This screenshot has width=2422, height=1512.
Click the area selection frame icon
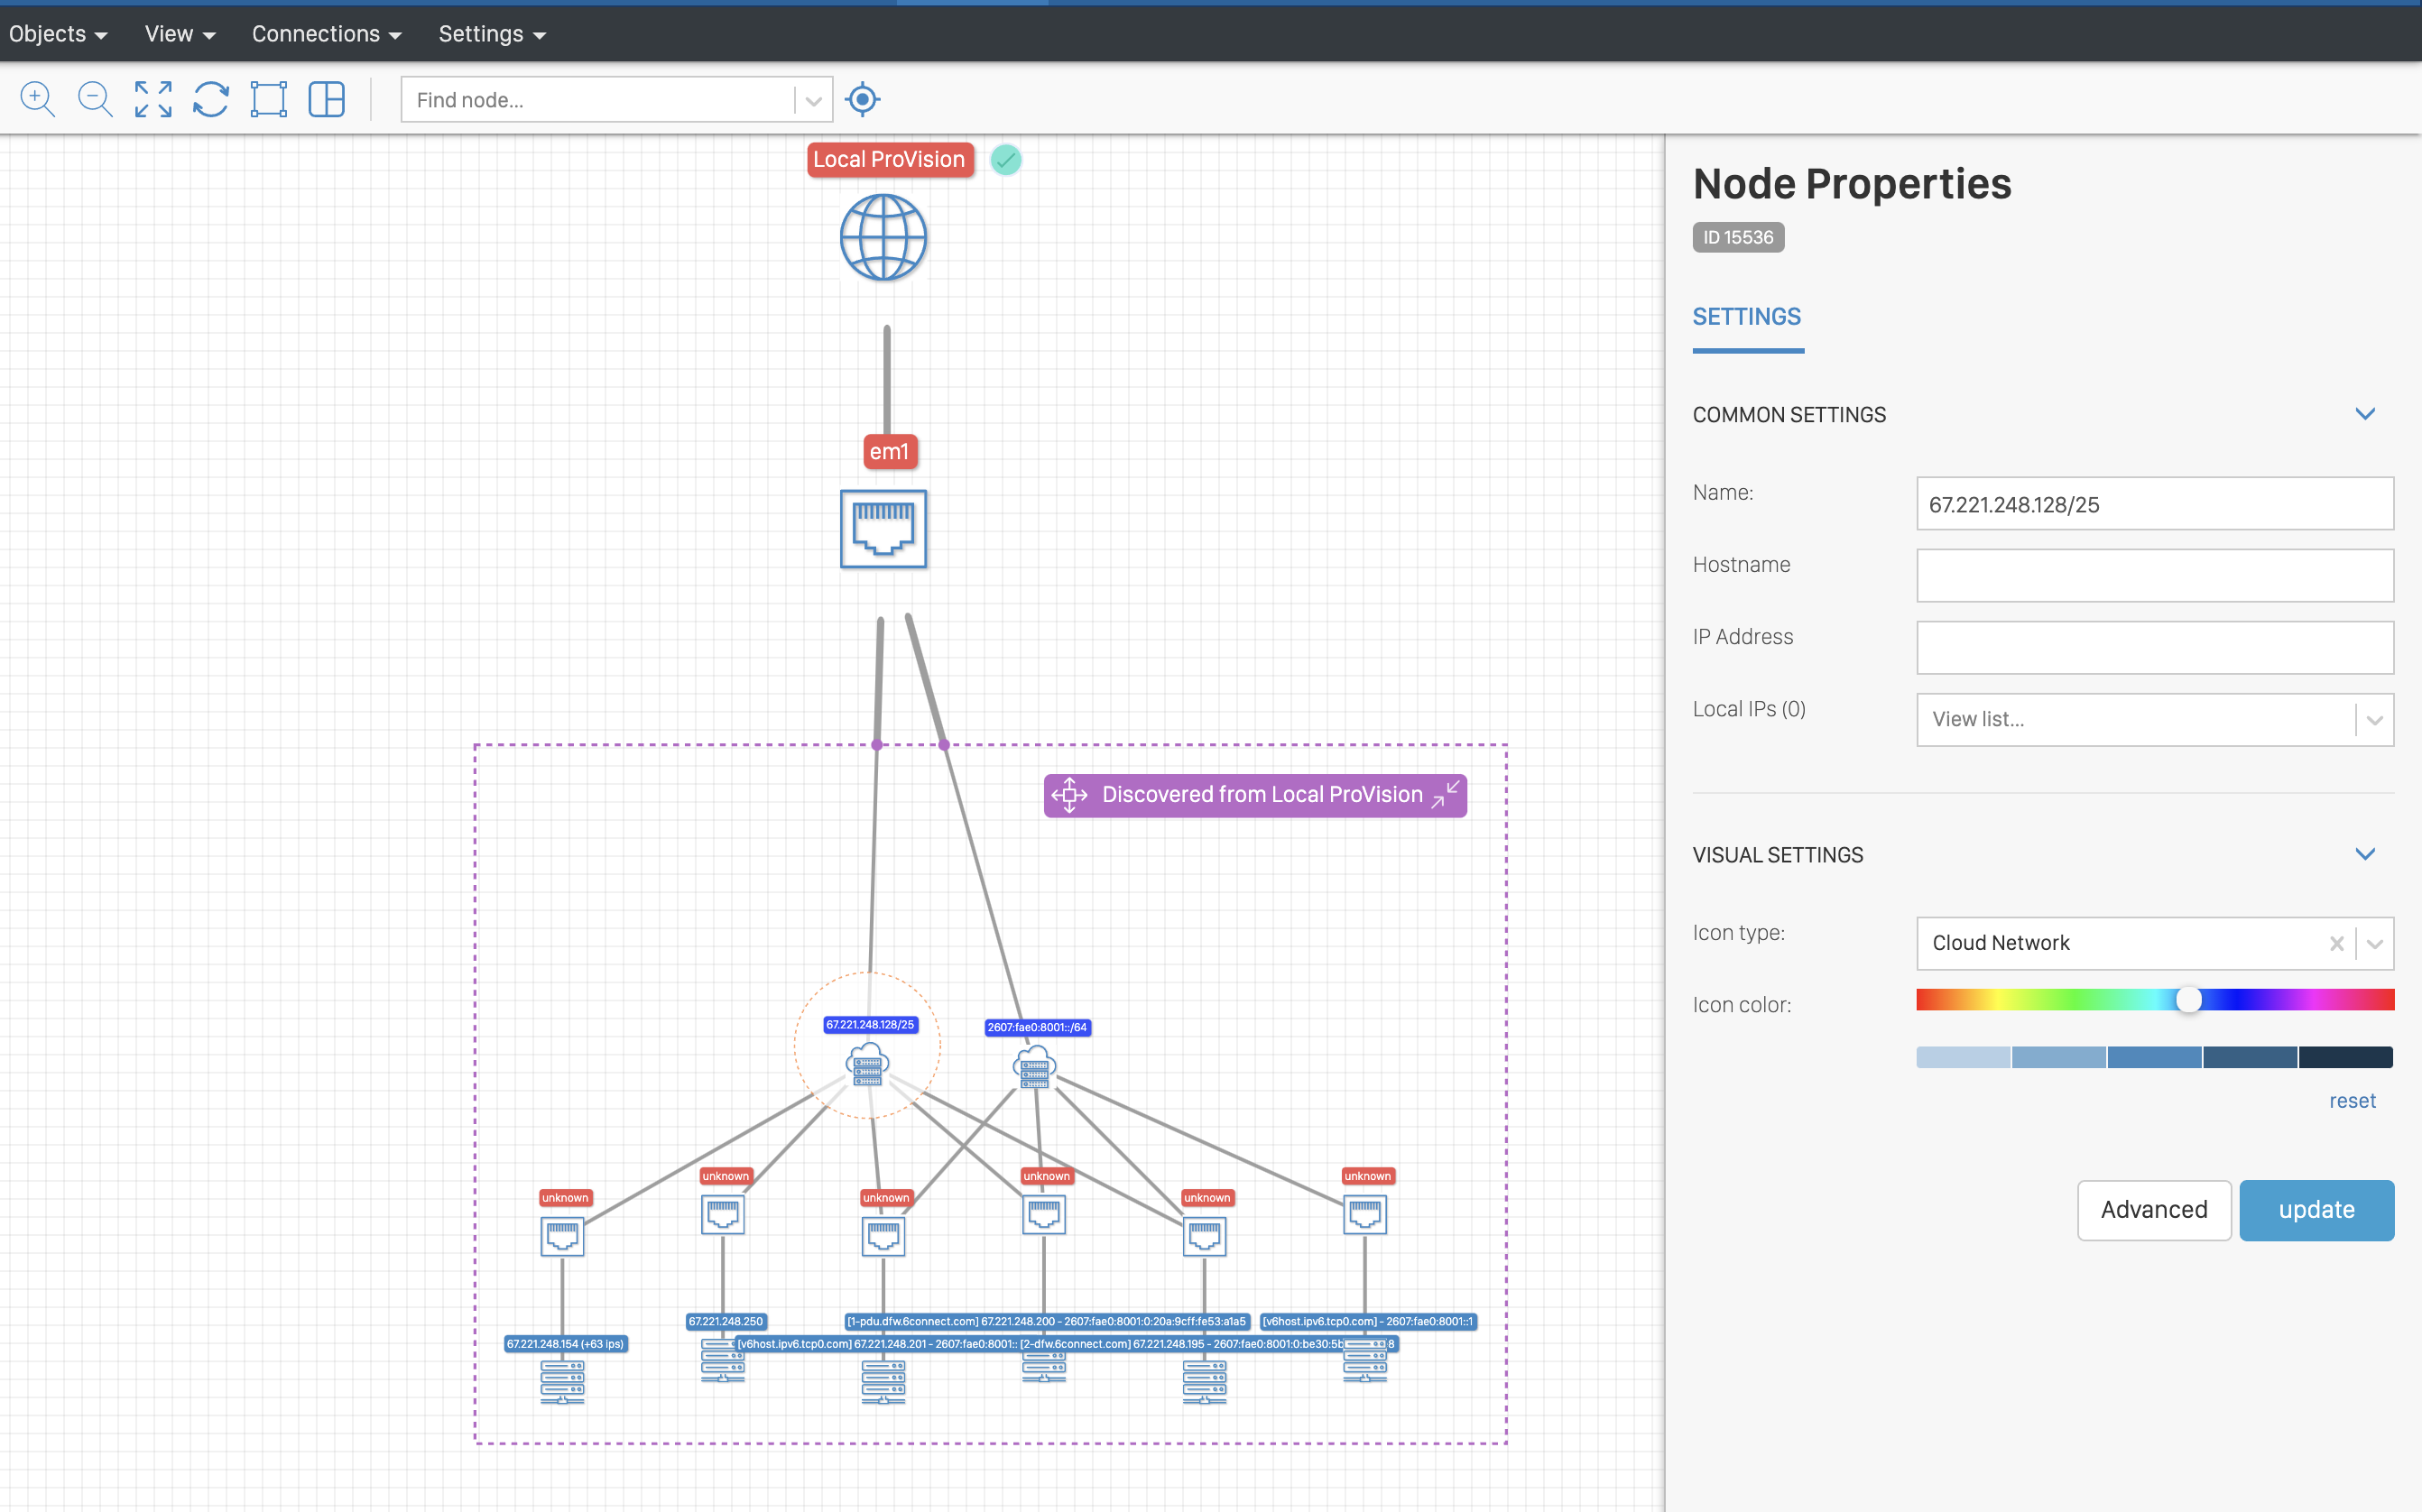pyautogui.click(x=268, y=99)
